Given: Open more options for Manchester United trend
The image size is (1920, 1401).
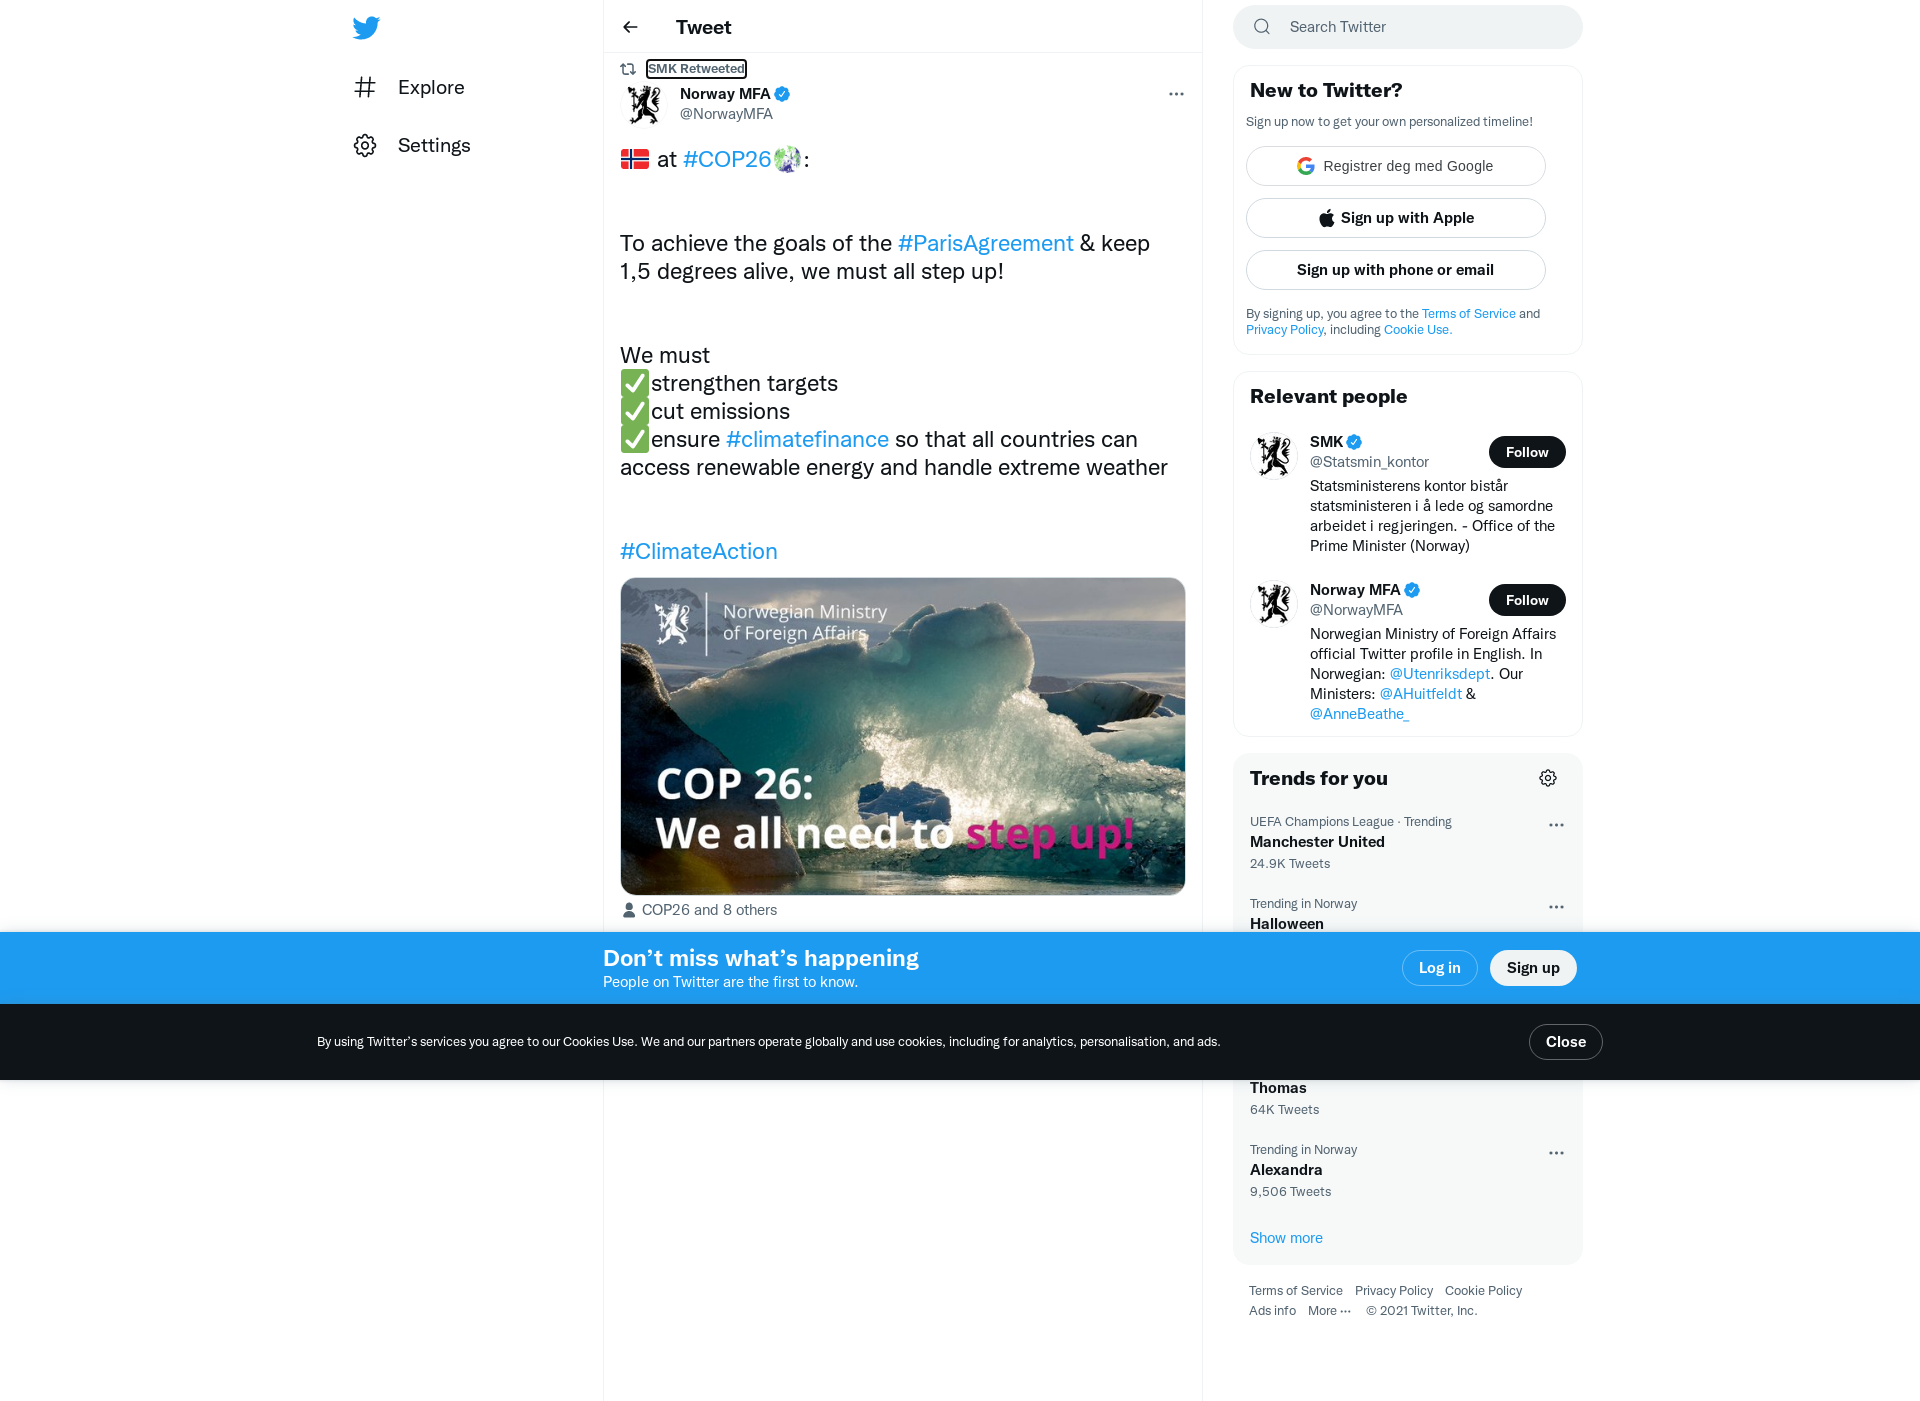Looking at the screenshot, I should click(1556, 825).
